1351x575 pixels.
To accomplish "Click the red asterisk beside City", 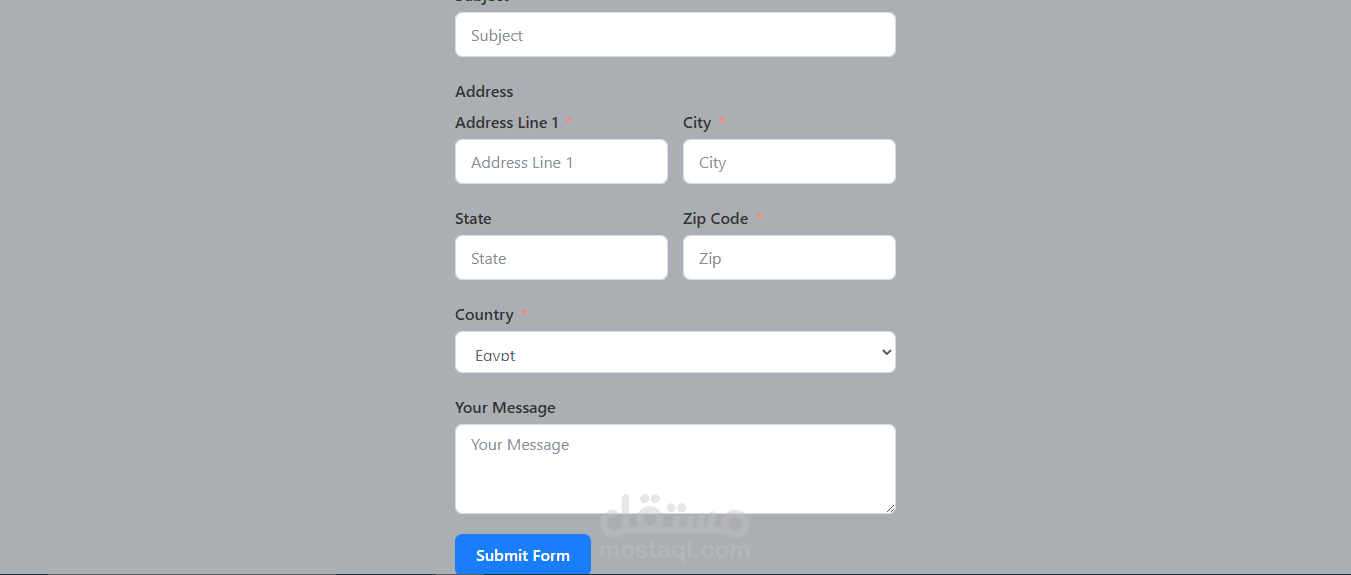I will tap(722, 122).
